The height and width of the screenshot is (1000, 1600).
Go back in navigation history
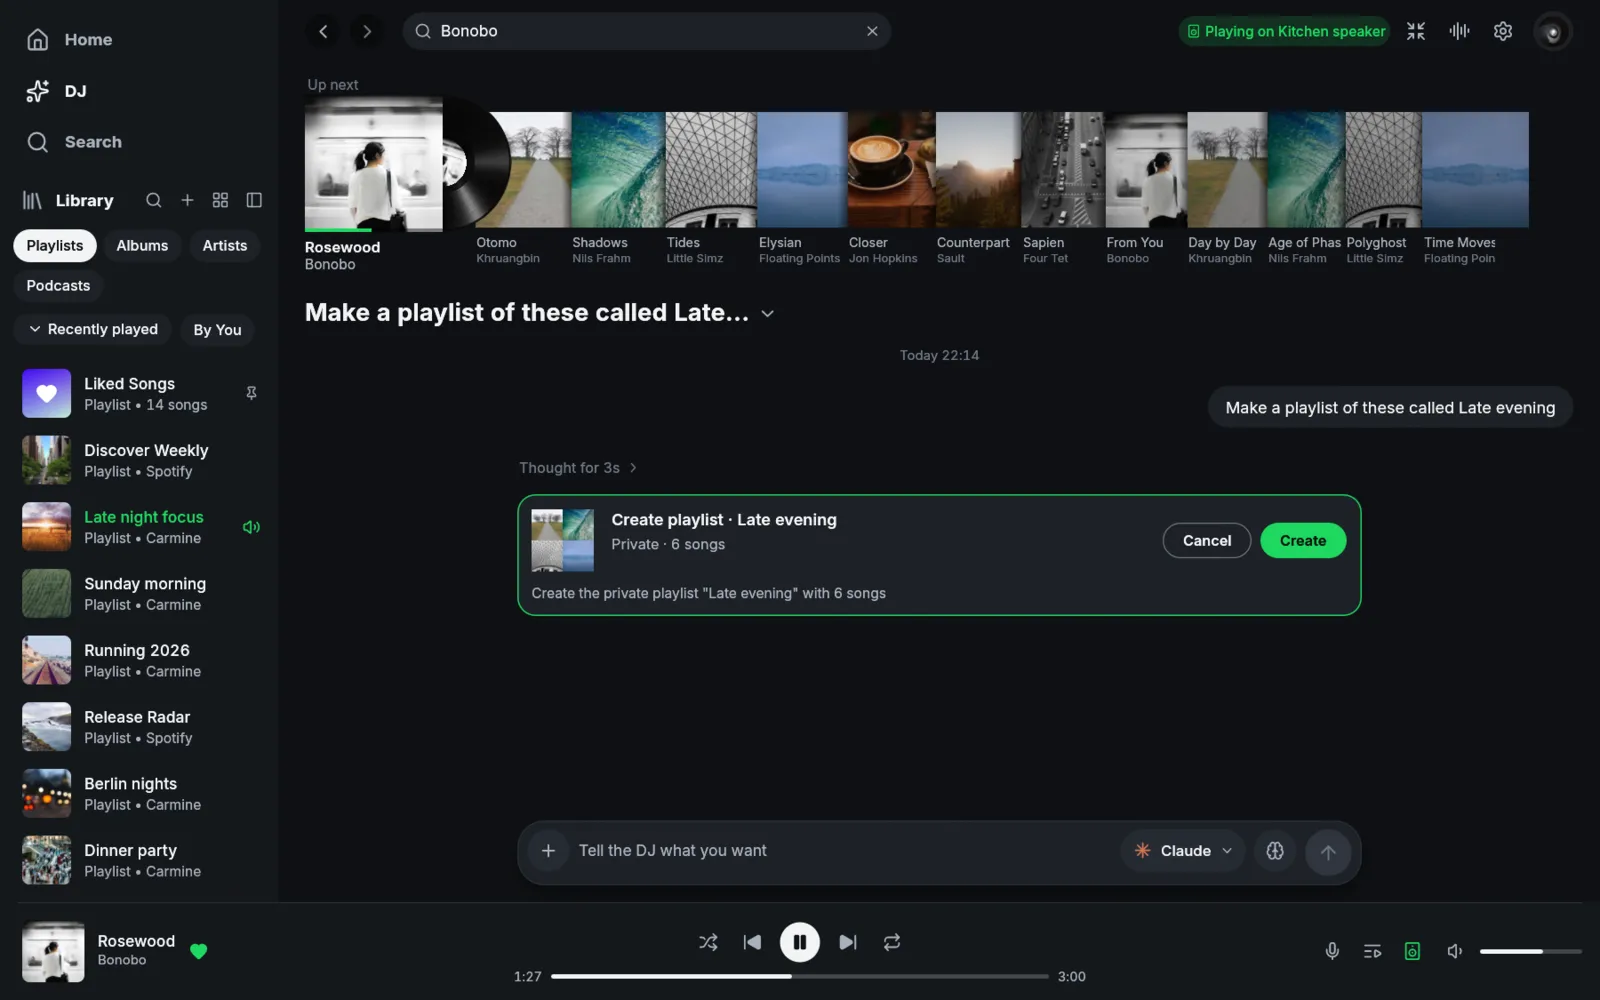pyautogui.click(x=323, y=31)
